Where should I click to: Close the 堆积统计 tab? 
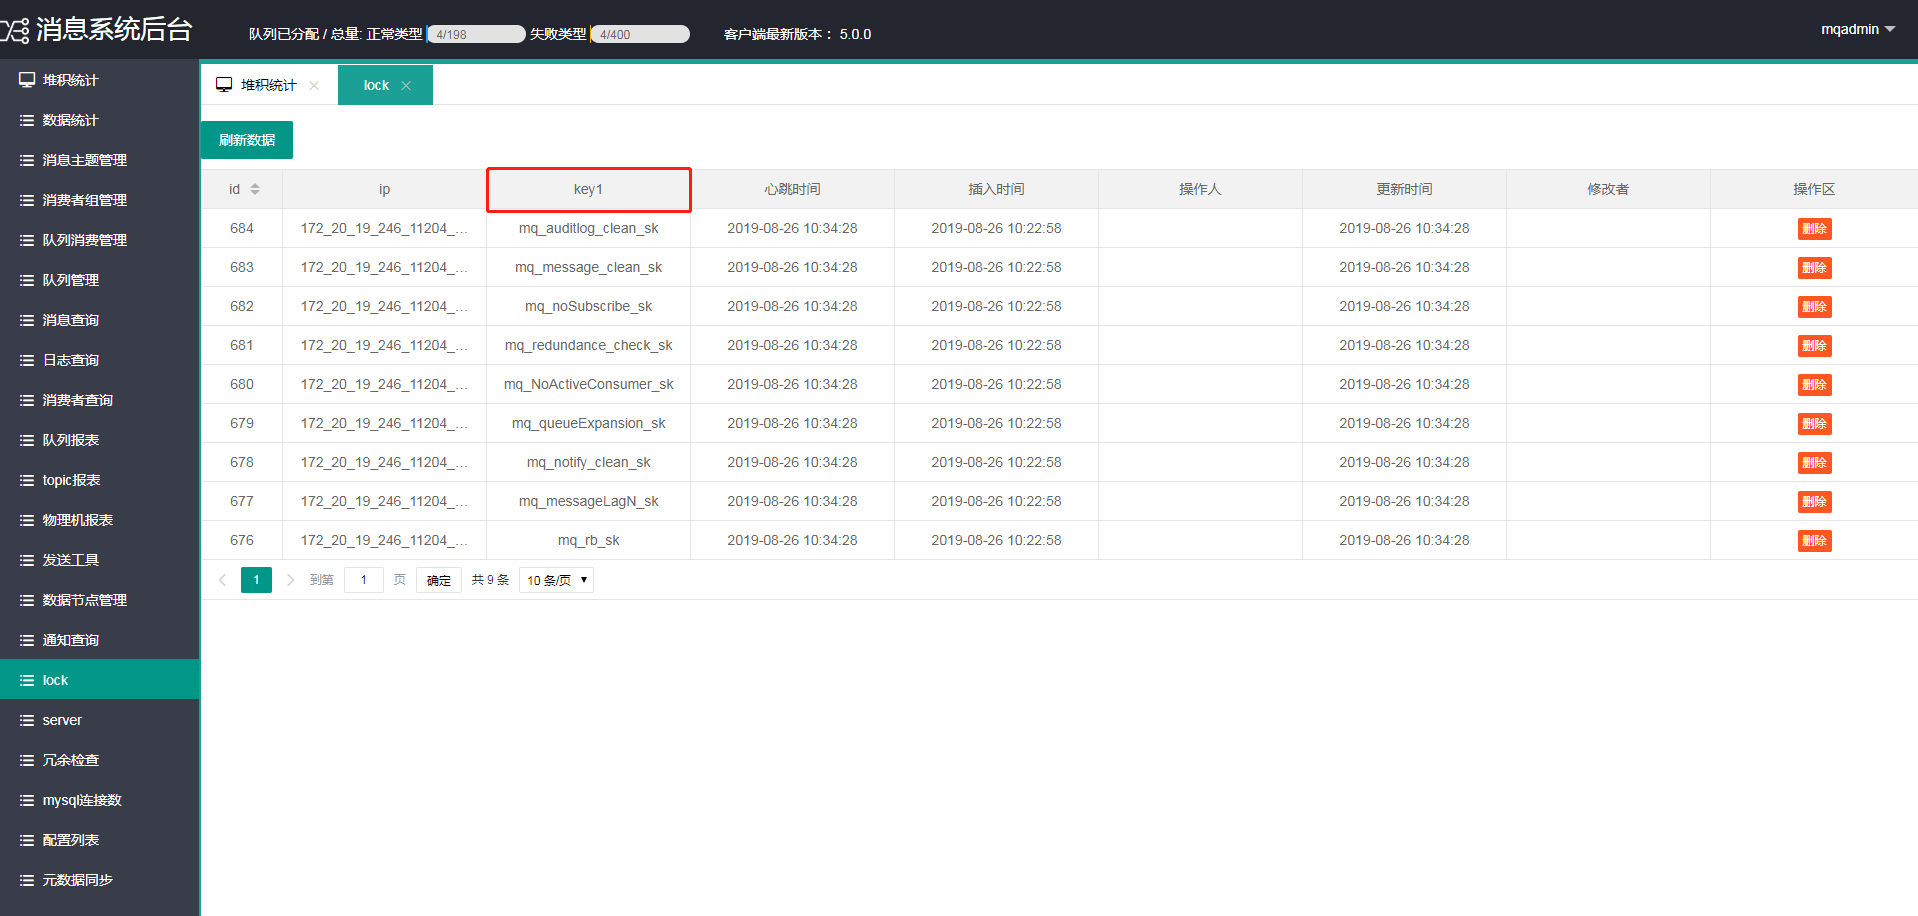click(x=314, y=85)
